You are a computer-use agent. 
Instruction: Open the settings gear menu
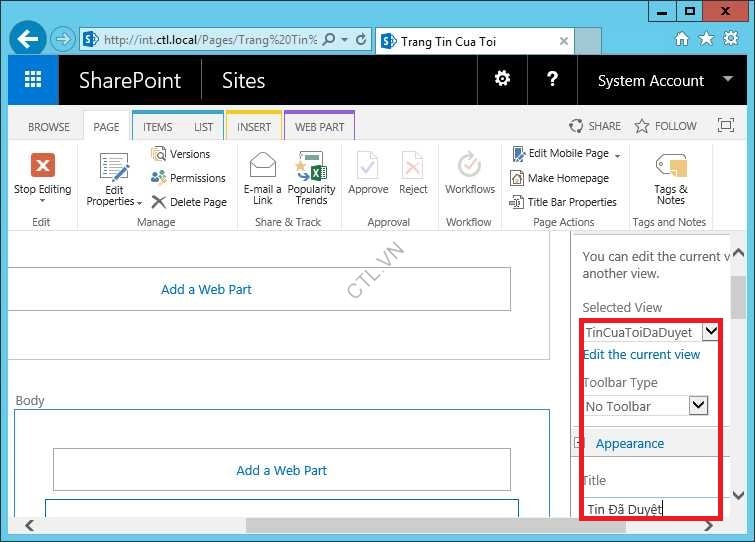tap(503, 80)
